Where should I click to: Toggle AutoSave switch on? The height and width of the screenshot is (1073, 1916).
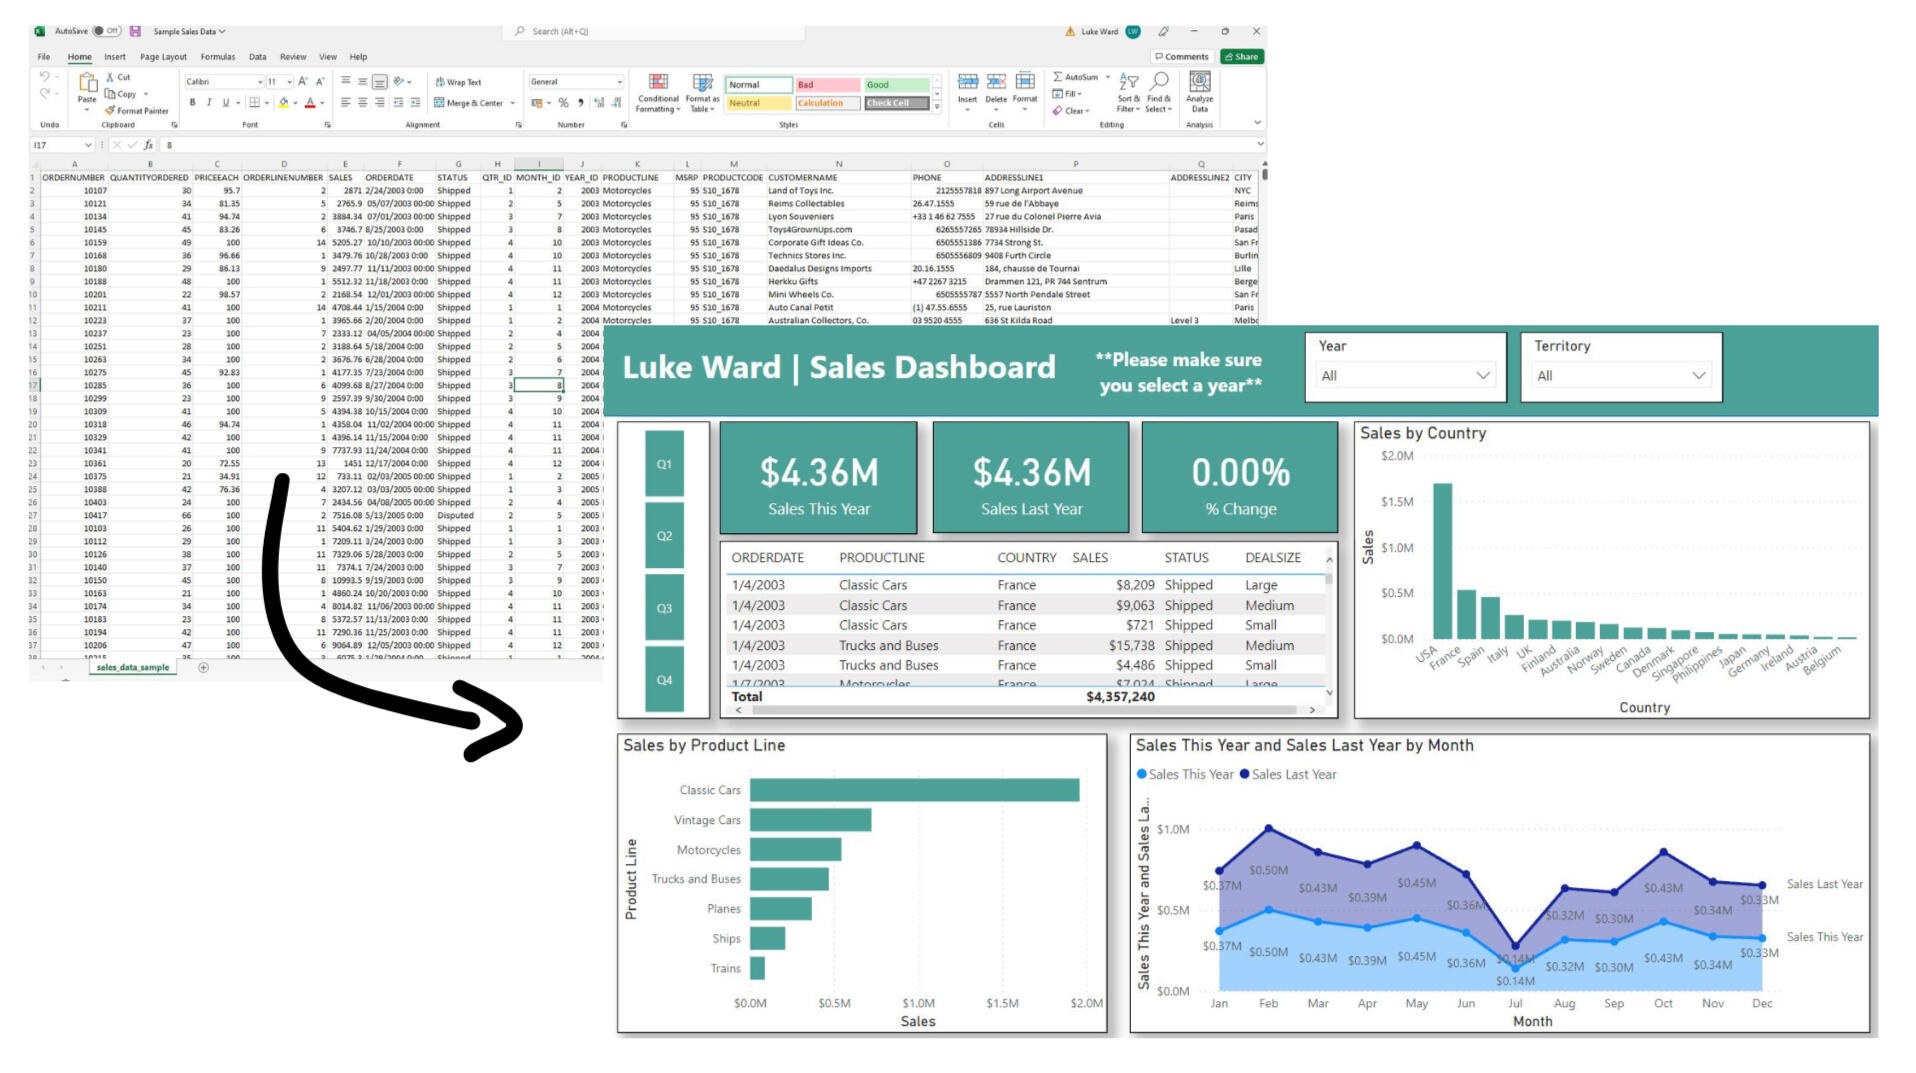(106, 31)
